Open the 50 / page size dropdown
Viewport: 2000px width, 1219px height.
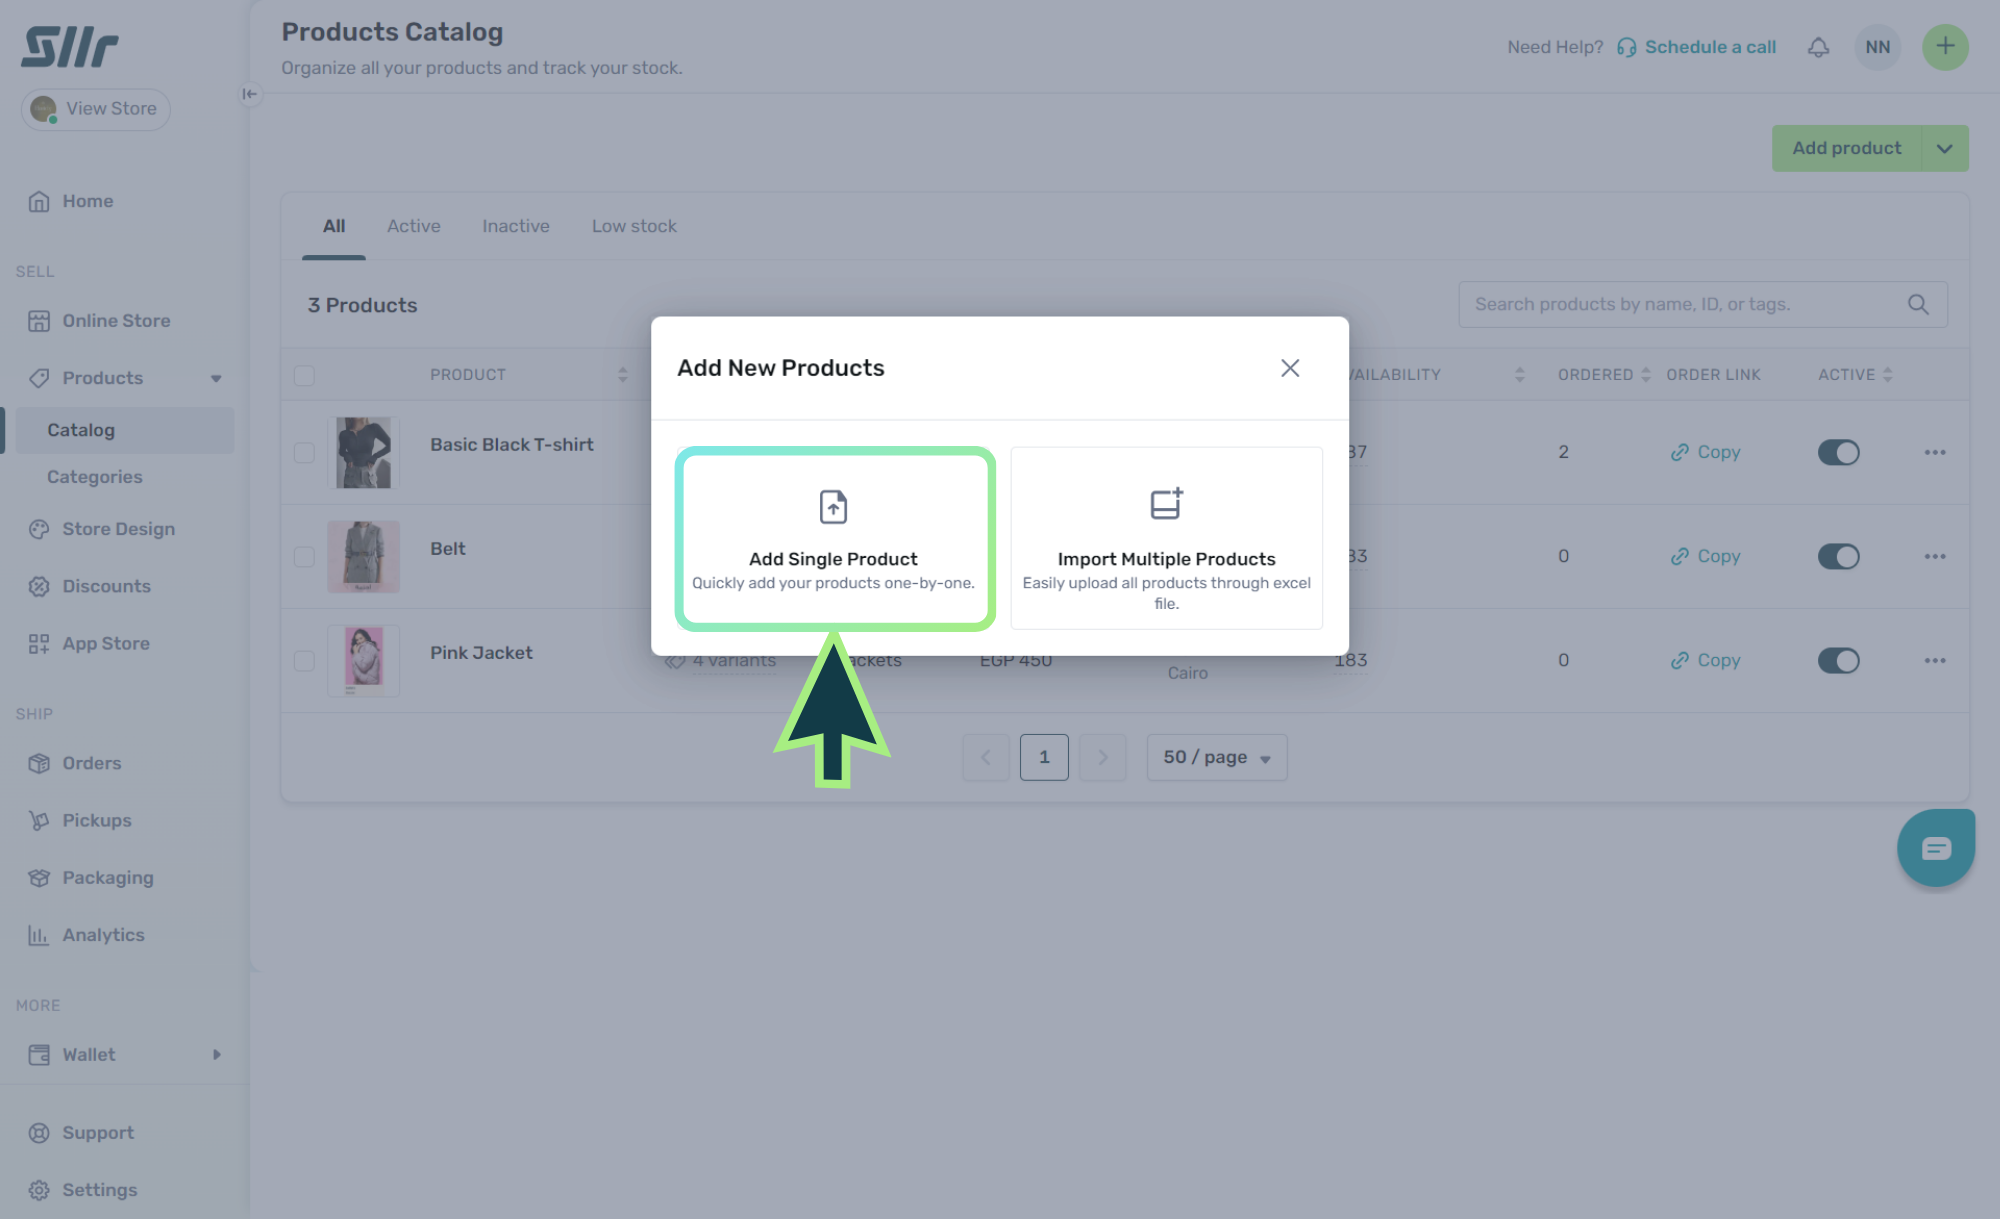pos(1216,757)
